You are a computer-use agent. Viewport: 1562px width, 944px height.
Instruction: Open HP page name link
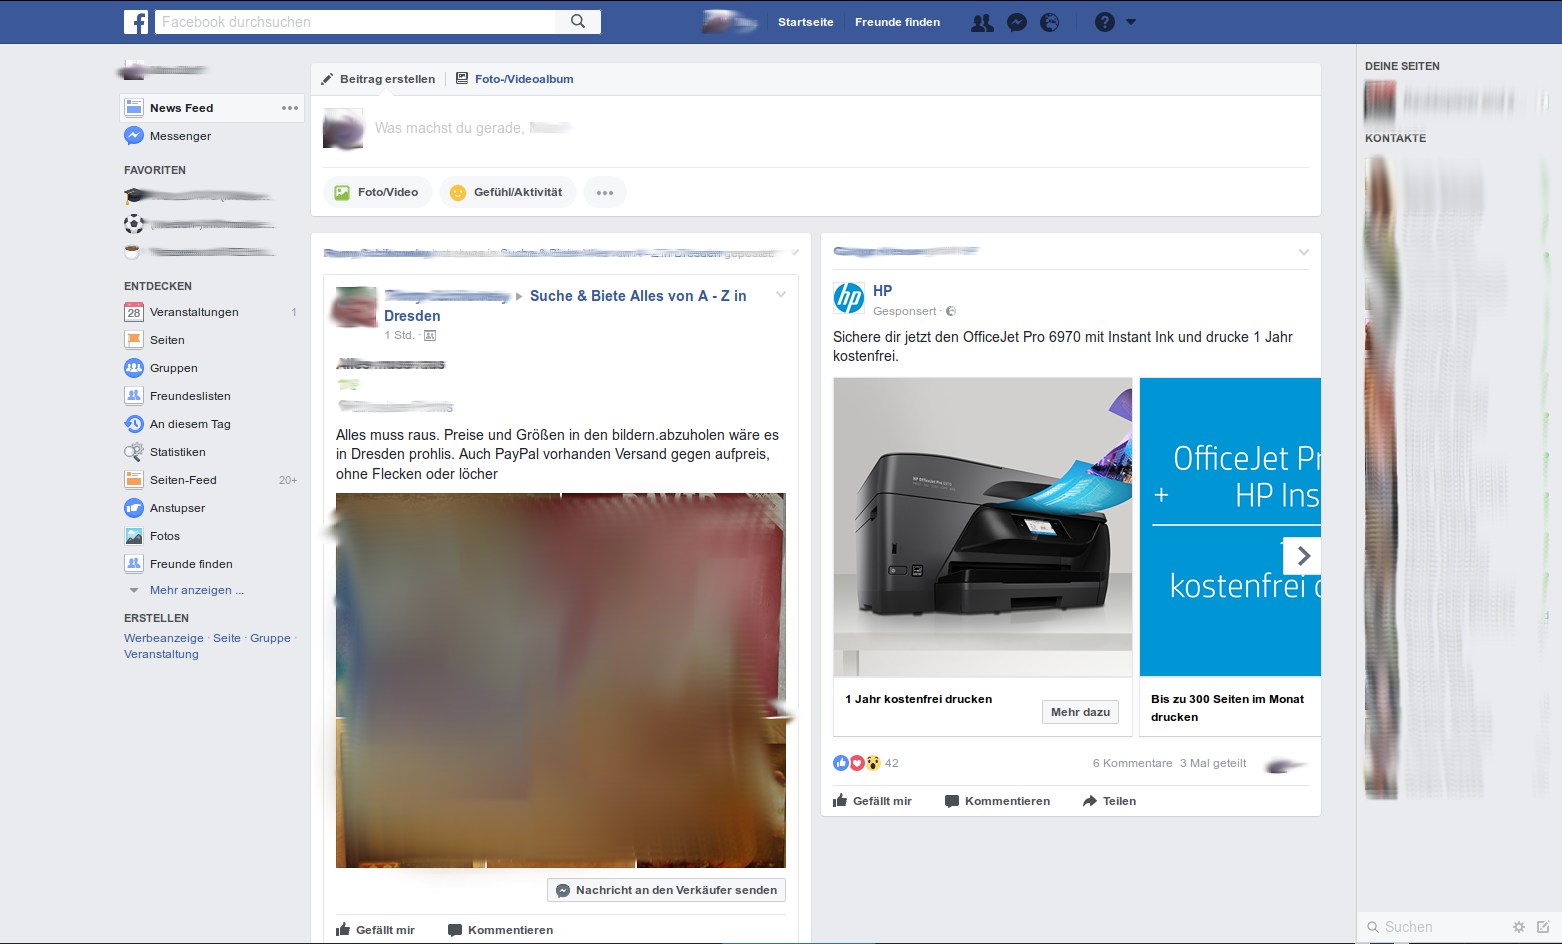[x=882, y=291]
